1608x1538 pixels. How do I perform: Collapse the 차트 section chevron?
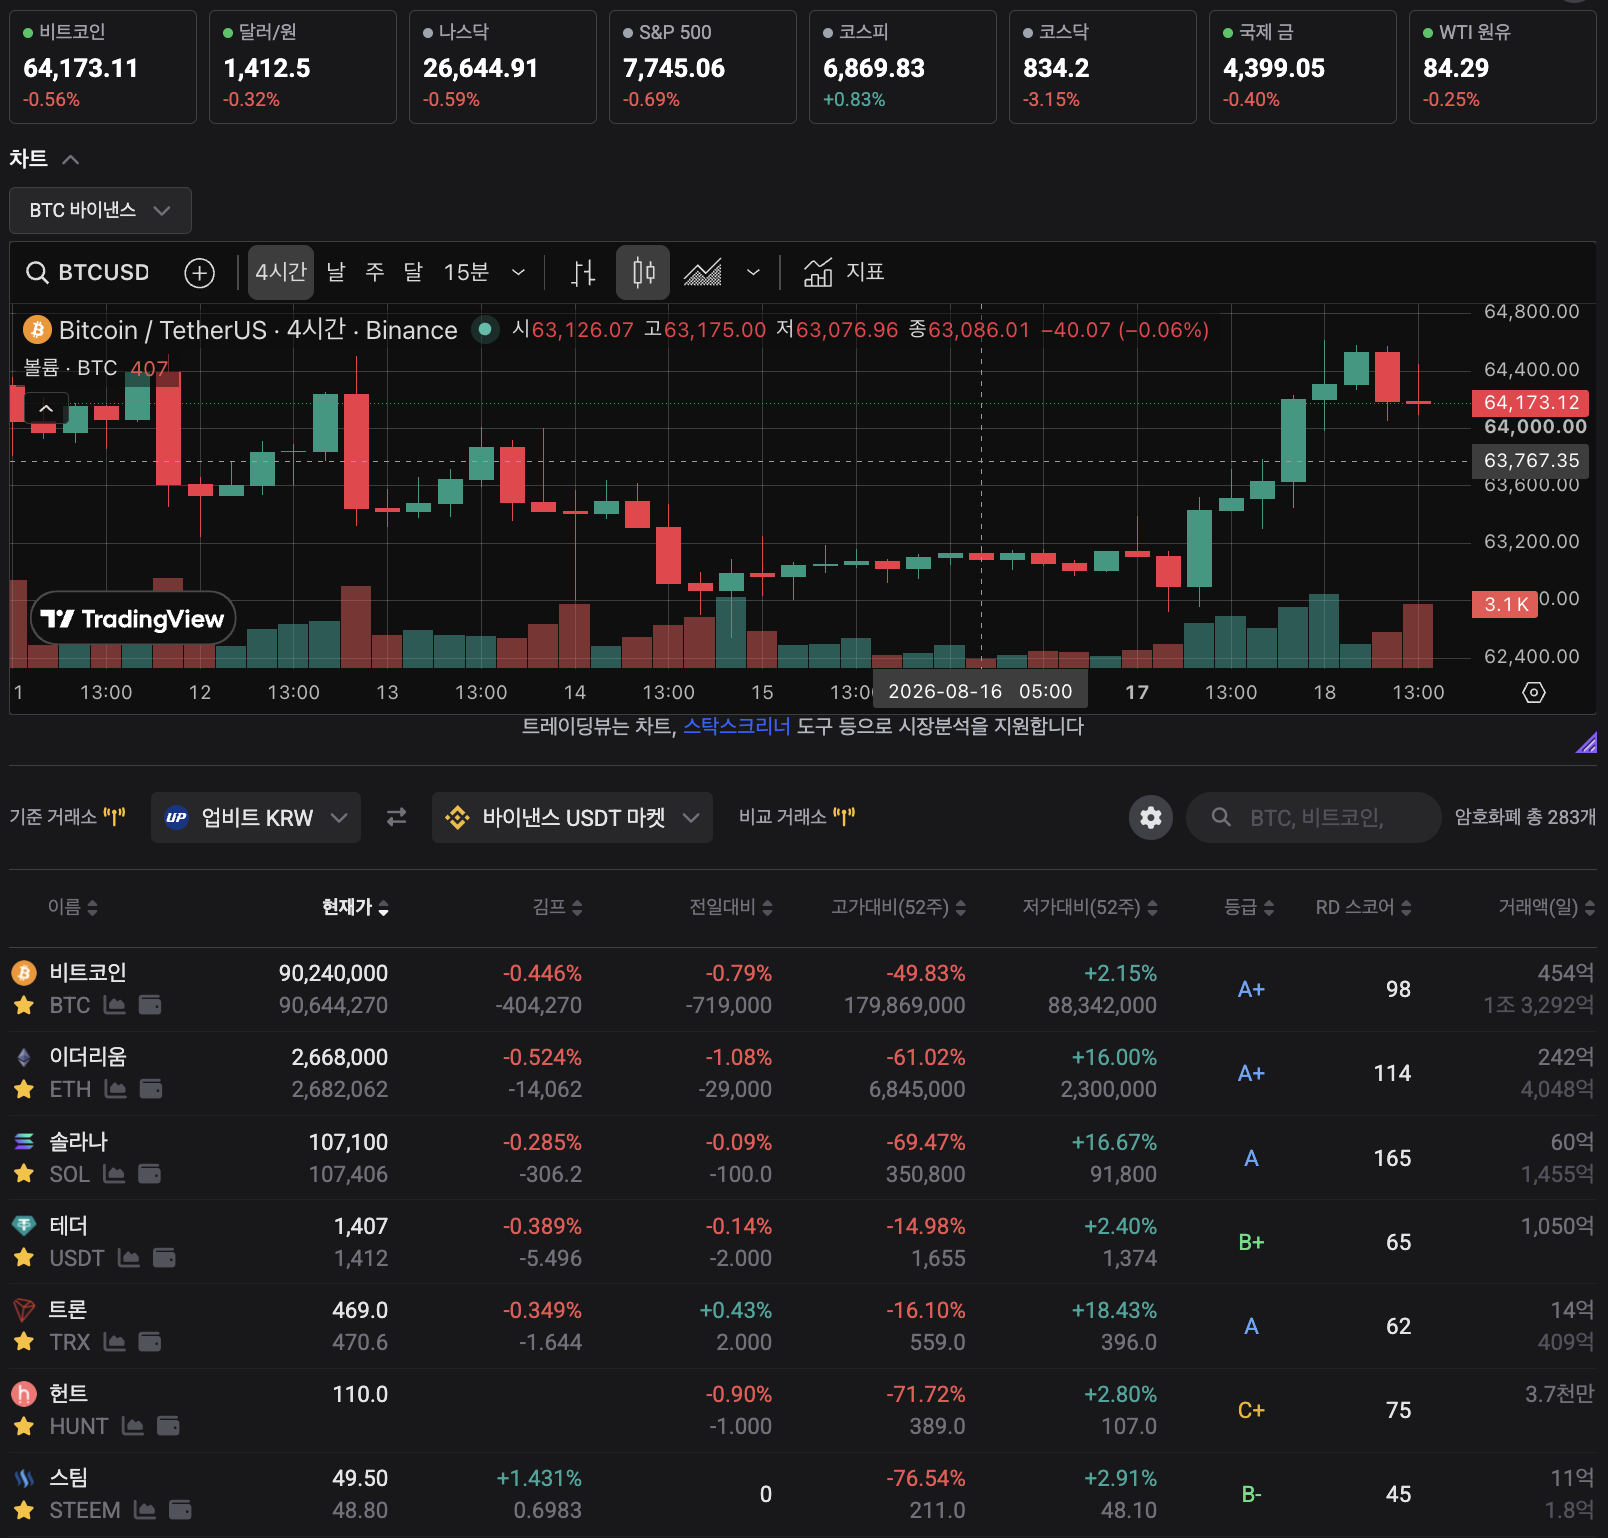pos(70,159)
